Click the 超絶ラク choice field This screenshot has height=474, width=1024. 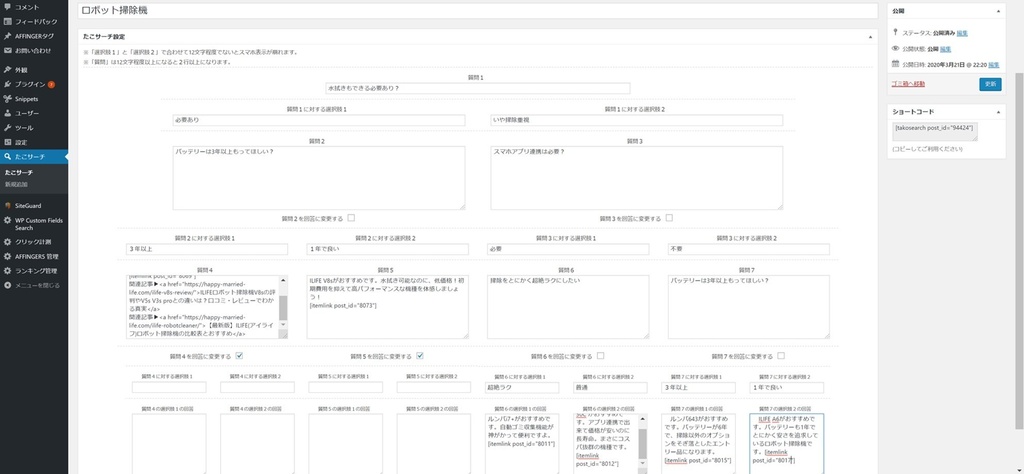click(522, 388)
